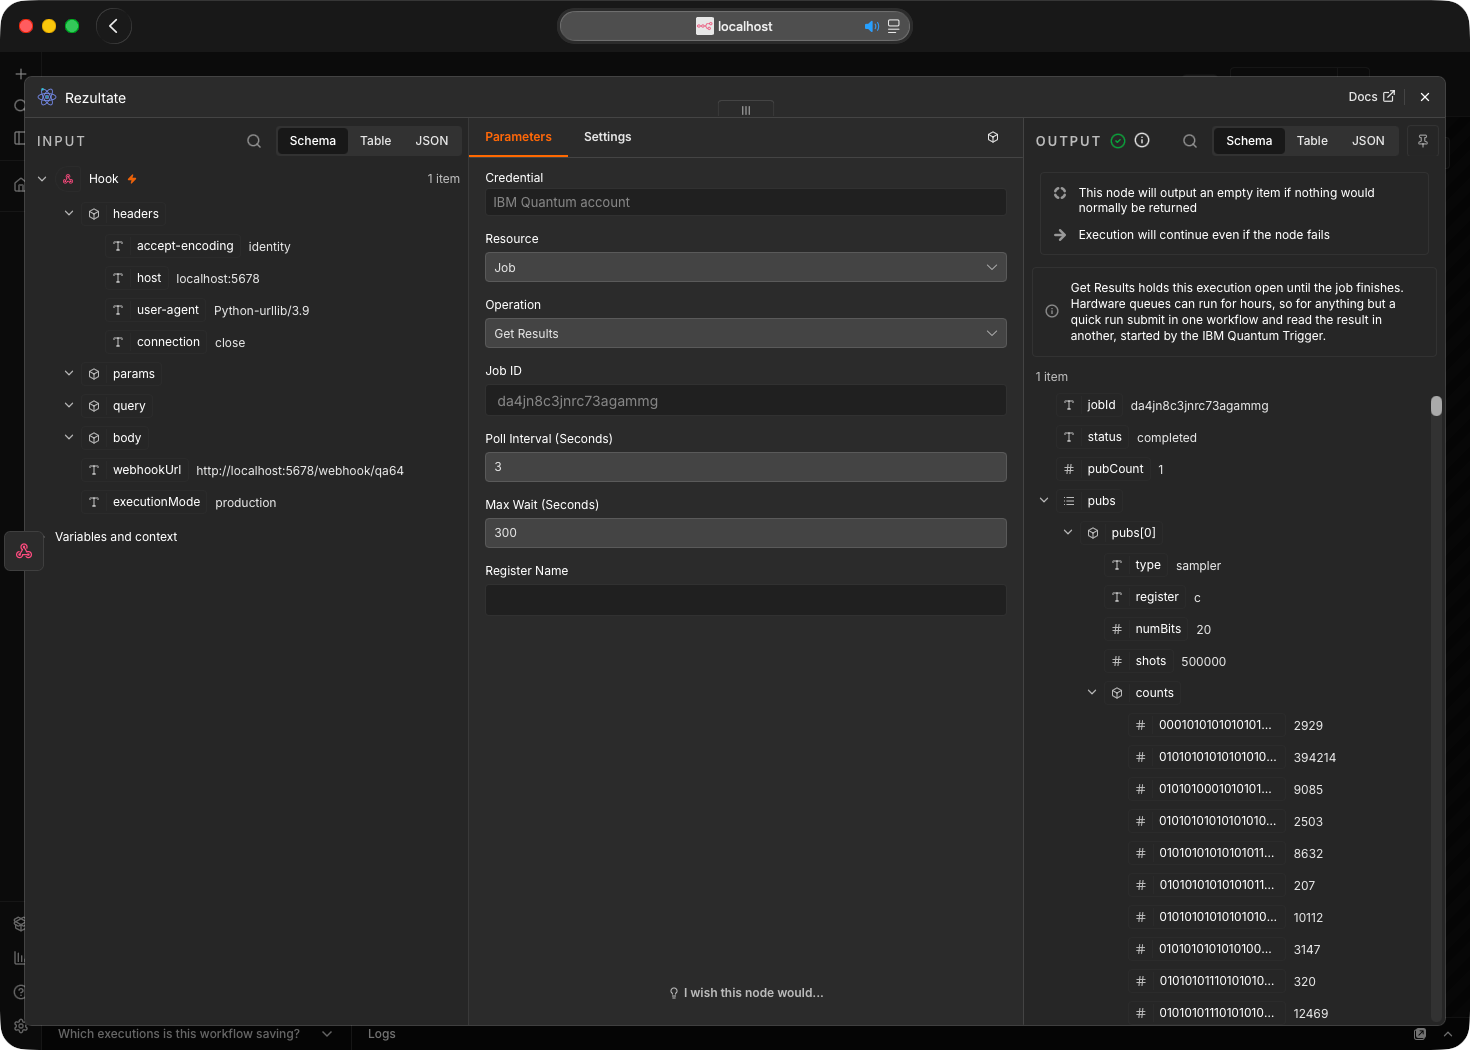The image size is (1470, 1050).
Task: Collapse the pubs[0] object
Action: pos(1068,532)
